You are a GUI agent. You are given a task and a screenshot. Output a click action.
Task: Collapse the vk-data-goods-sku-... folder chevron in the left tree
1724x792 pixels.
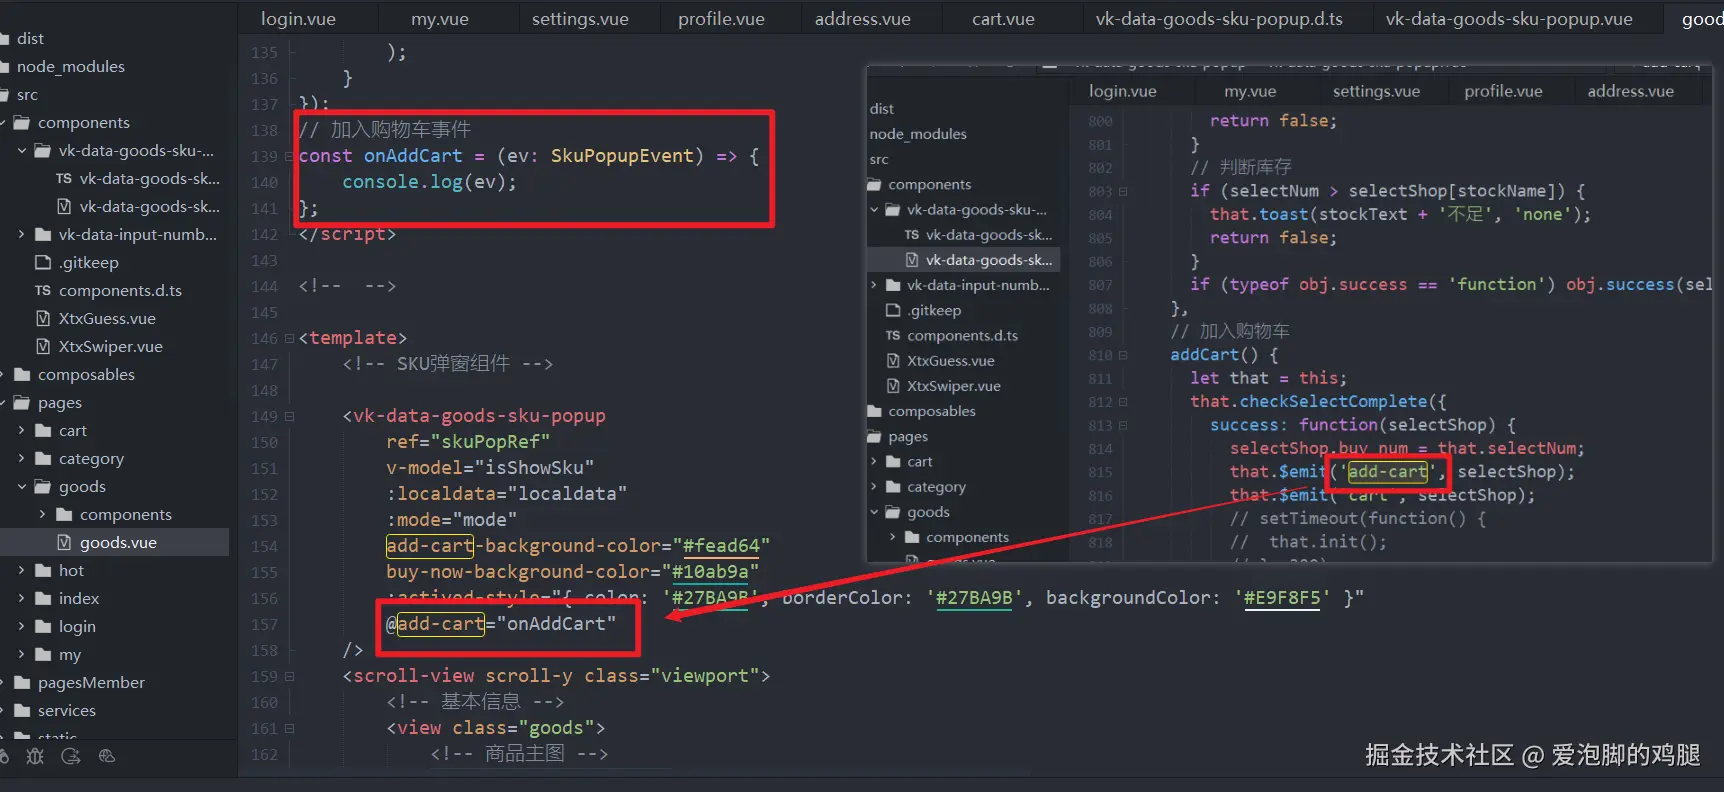pyautogui.click(x=22, y=150)
